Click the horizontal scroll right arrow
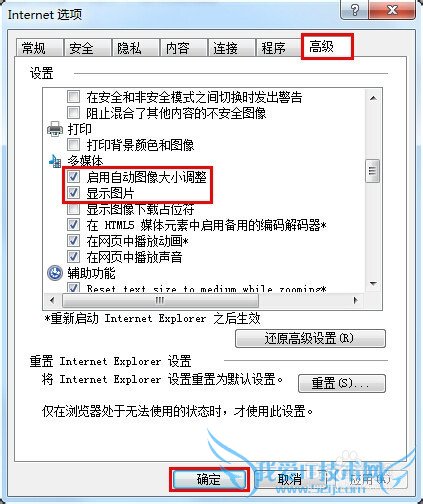This screenshot has height=504, width=423. coord(355,300)
